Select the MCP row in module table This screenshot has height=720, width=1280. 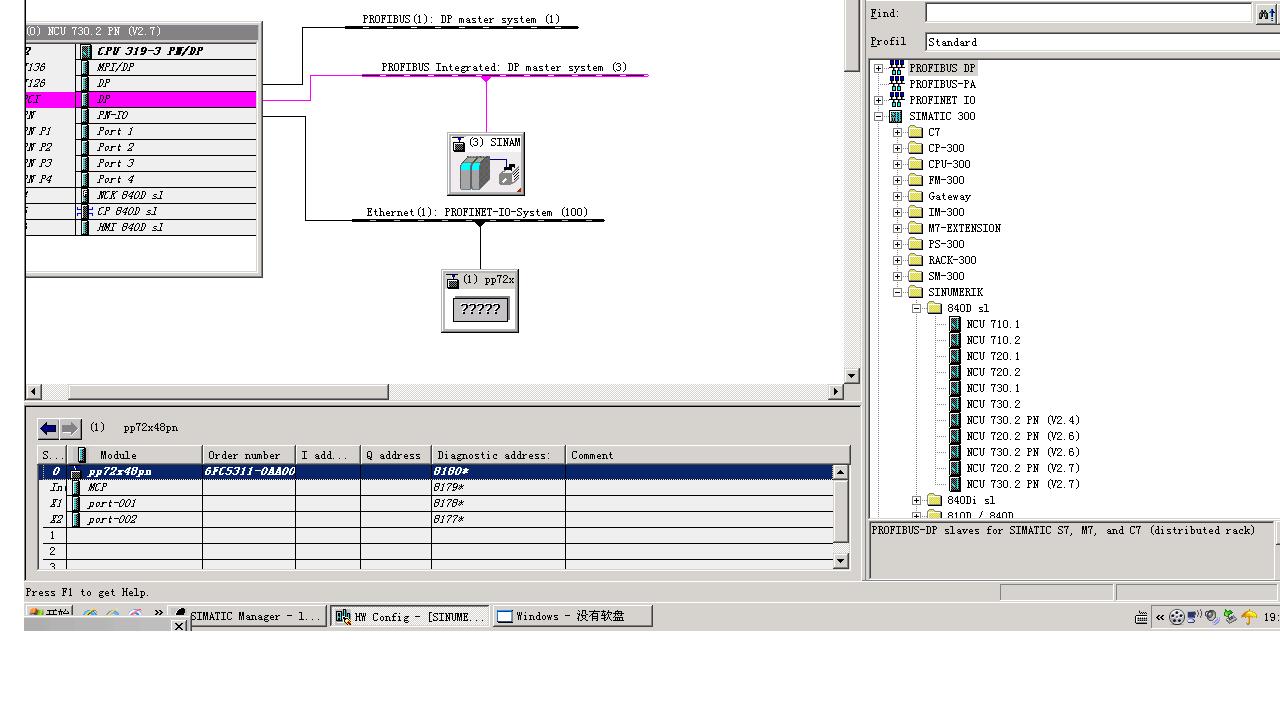coord(436,487)
